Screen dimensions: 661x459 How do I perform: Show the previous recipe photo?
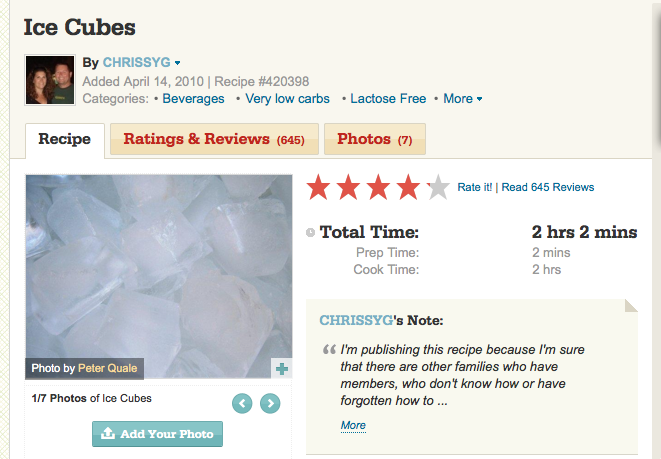(x=242, y=403)
